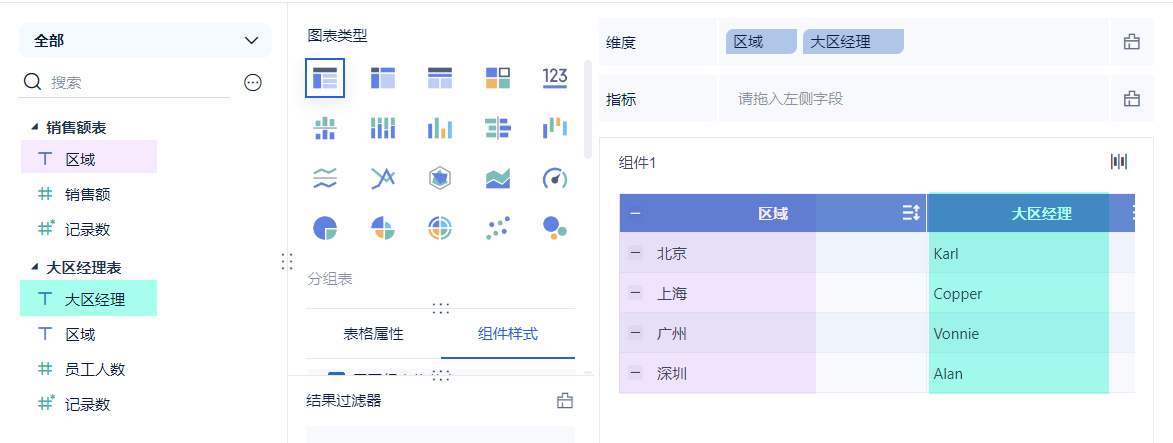Click the search field input
Viewport: 1173px width, 443px height.
tap(140, 83)
